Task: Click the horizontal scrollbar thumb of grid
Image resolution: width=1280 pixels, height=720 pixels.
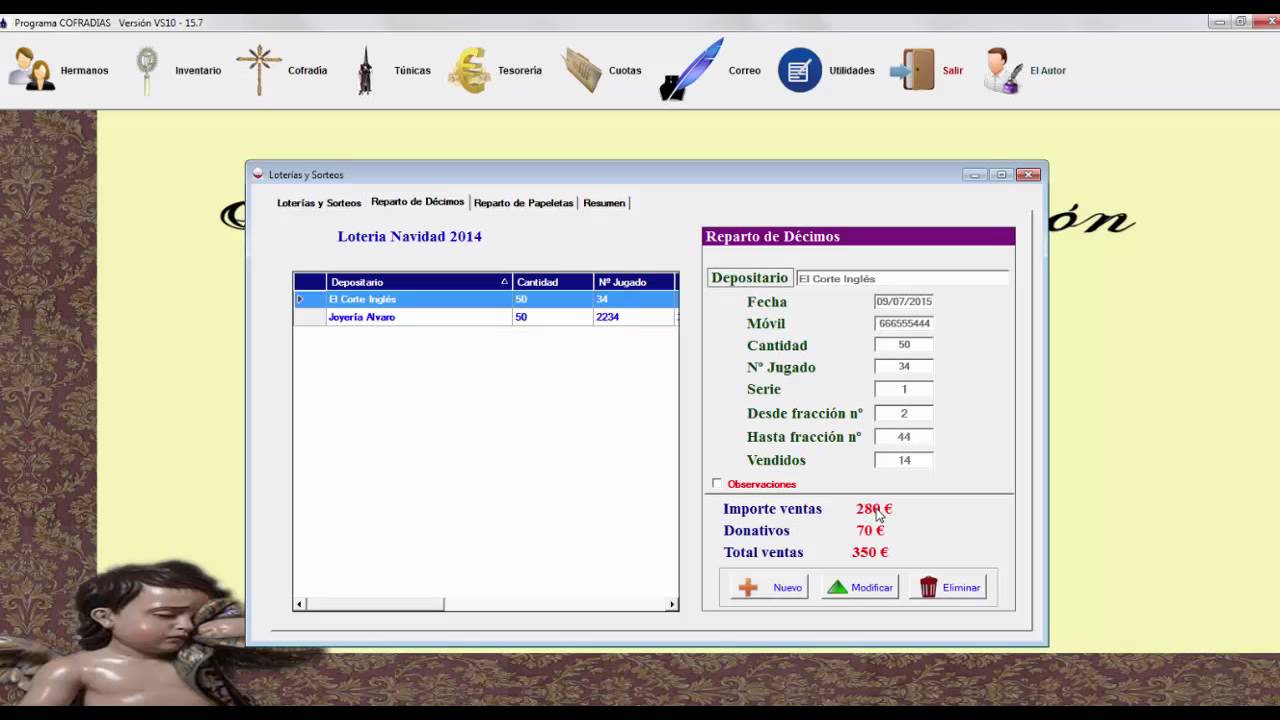Action: point(375,604)
